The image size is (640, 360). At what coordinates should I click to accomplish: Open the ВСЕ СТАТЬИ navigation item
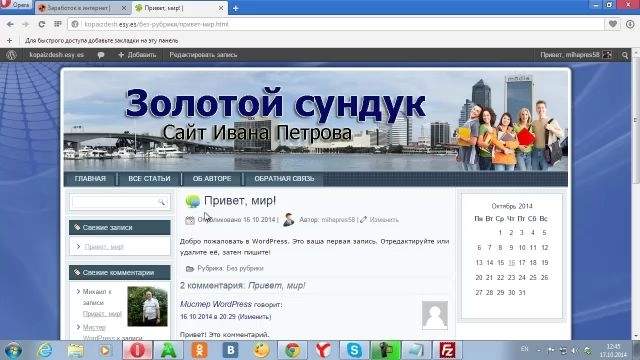click(x=149, y=179)
